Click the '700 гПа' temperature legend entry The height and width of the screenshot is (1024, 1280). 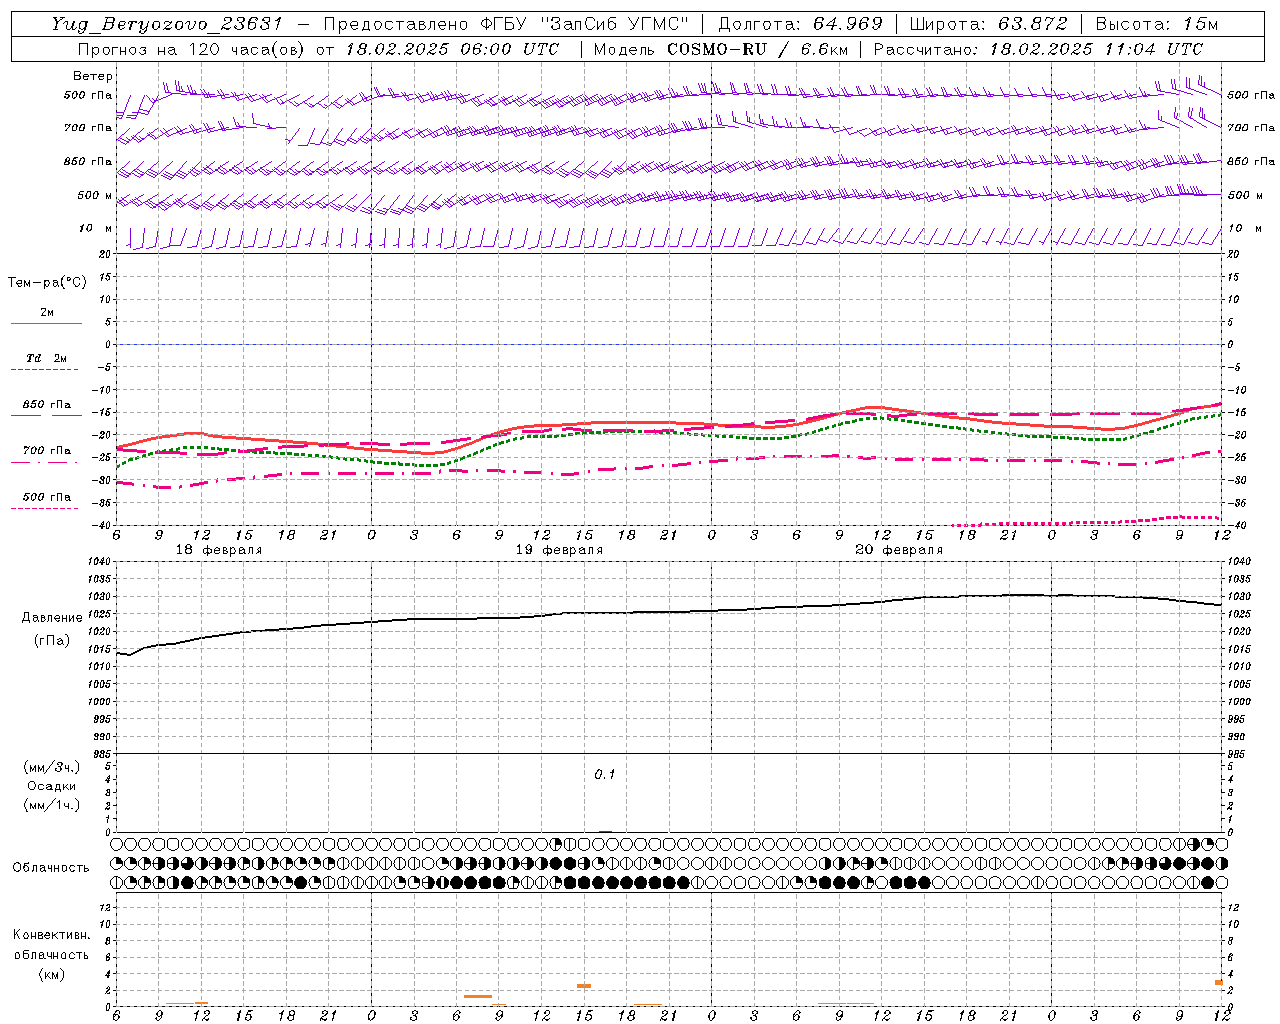coord(47,451)
